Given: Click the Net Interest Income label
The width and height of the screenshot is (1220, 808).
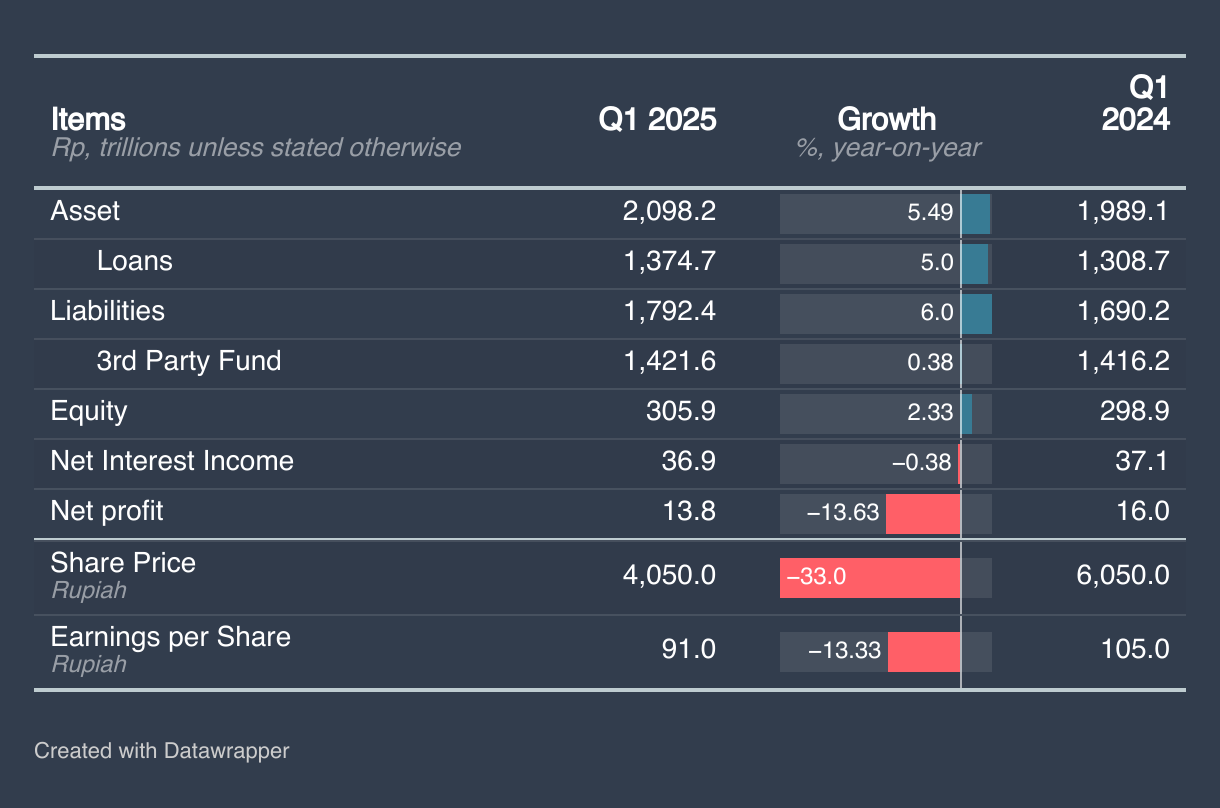Looking at the screenshot, I should point(172,461).
